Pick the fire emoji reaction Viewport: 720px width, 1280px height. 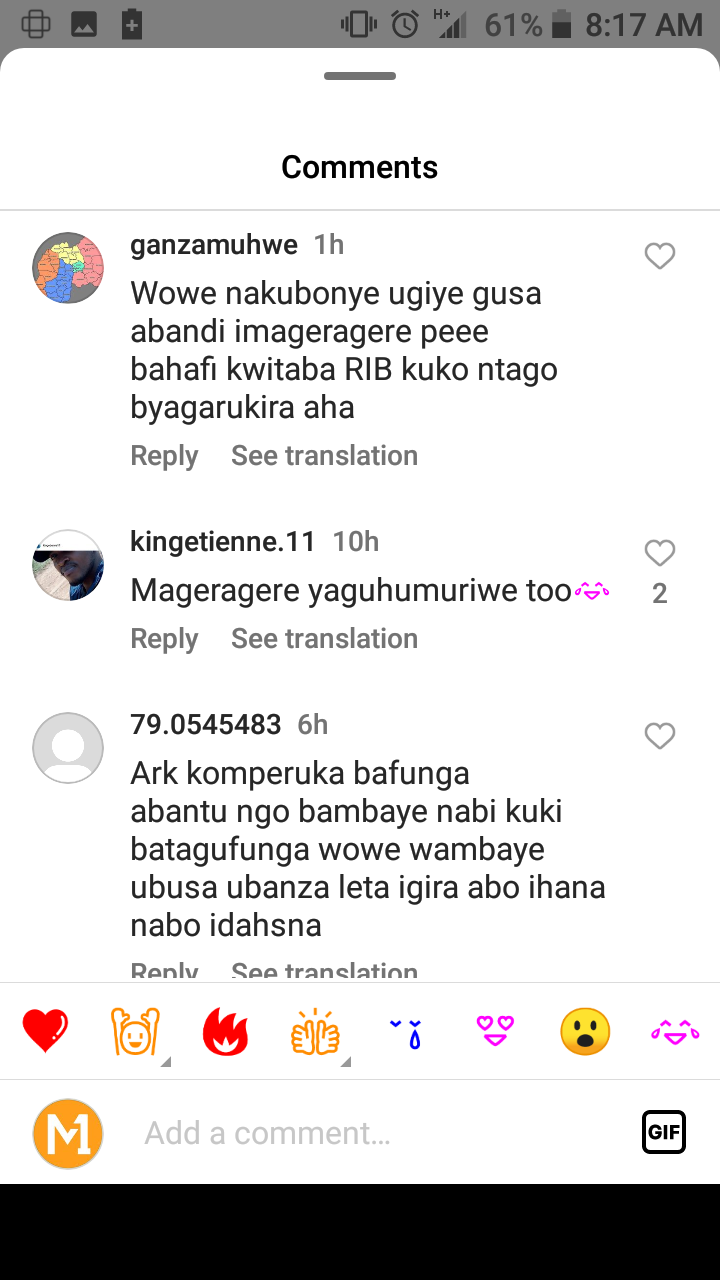[225, 1032]
